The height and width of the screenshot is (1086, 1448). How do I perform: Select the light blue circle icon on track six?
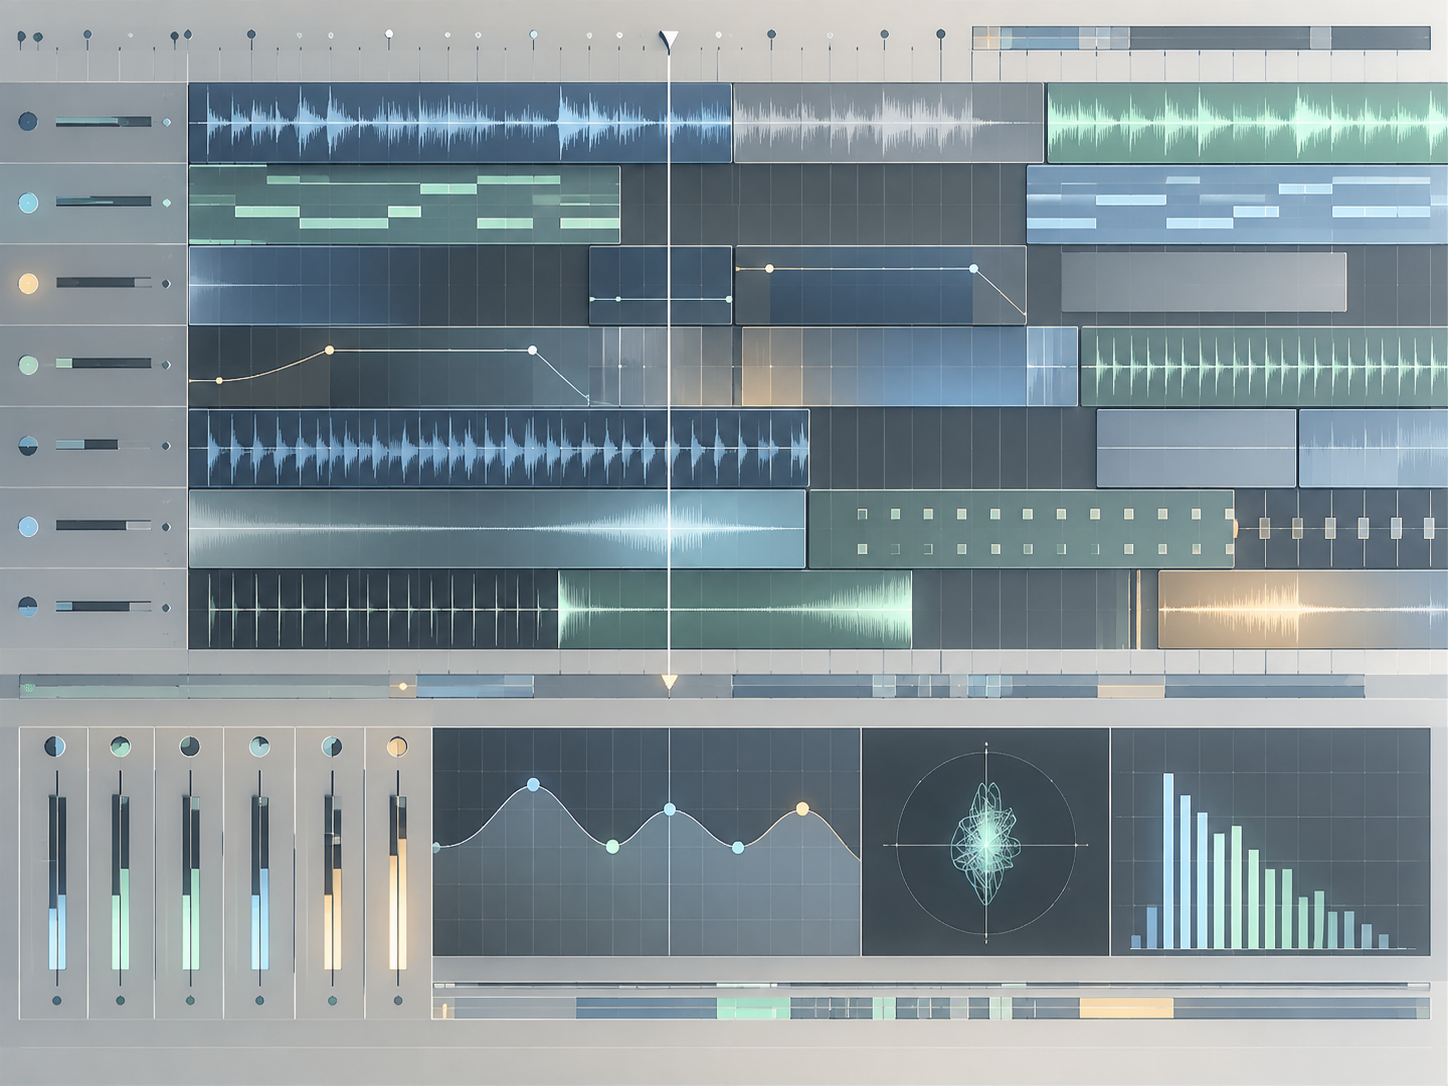click(x=28, y=526)
